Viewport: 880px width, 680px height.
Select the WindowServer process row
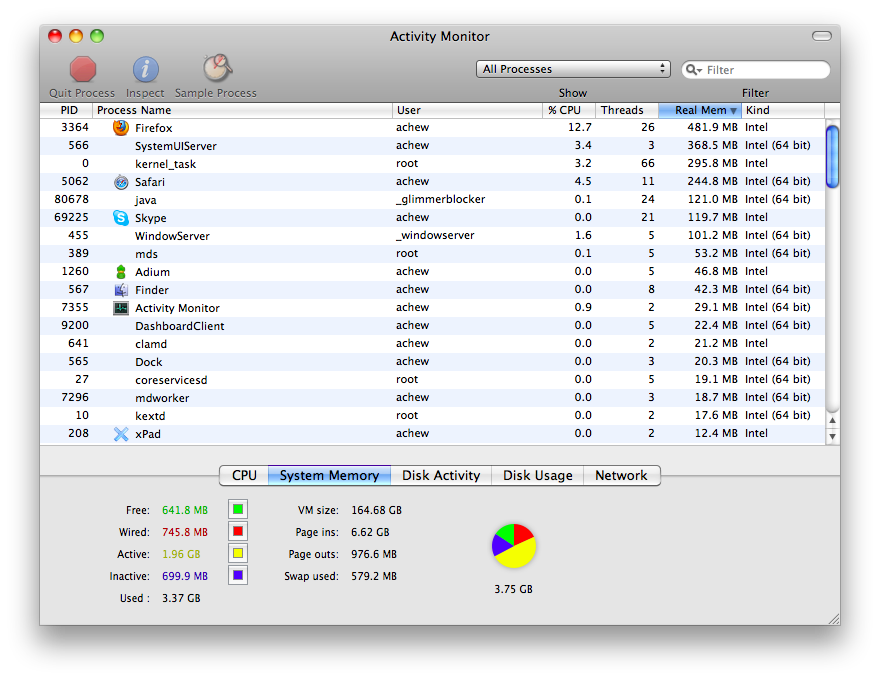[433, 236]
